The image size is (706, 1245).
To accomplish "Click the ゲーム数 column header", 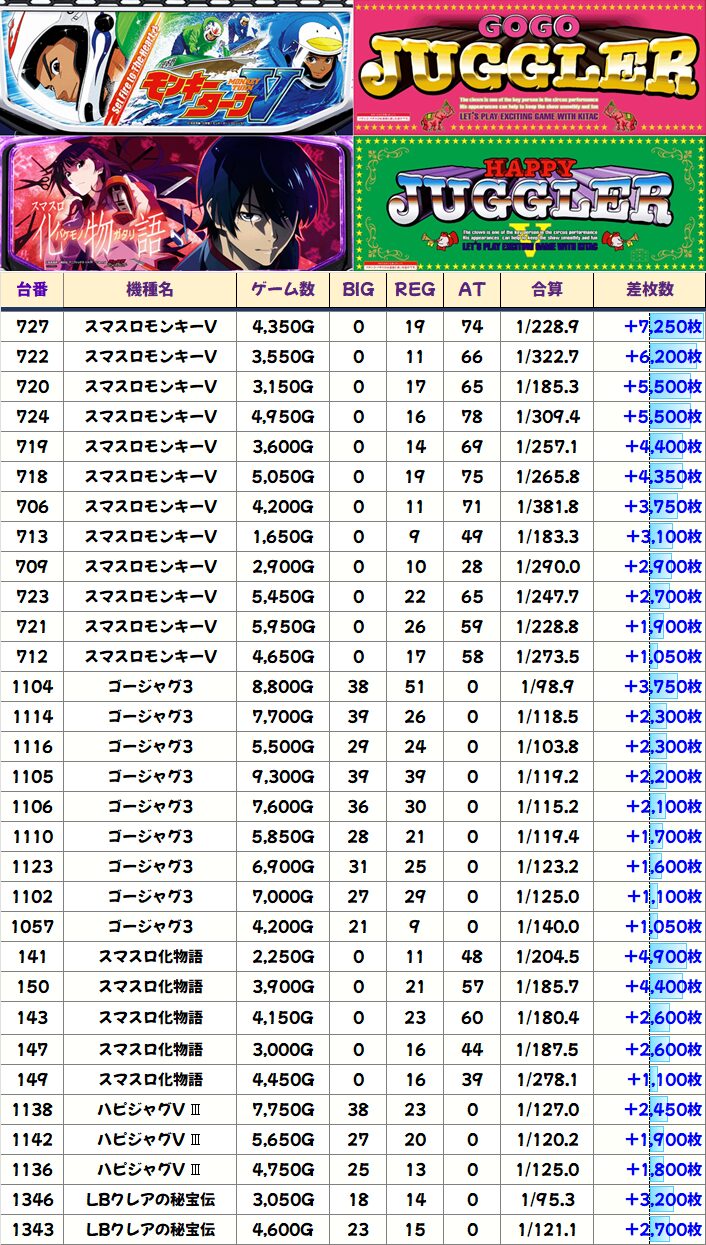I will (x=283, y=289).
